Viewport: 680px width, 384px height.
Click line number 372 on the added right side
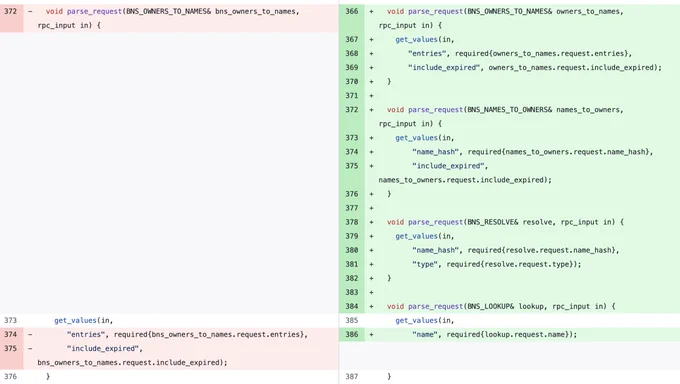[x=352, y=110]
